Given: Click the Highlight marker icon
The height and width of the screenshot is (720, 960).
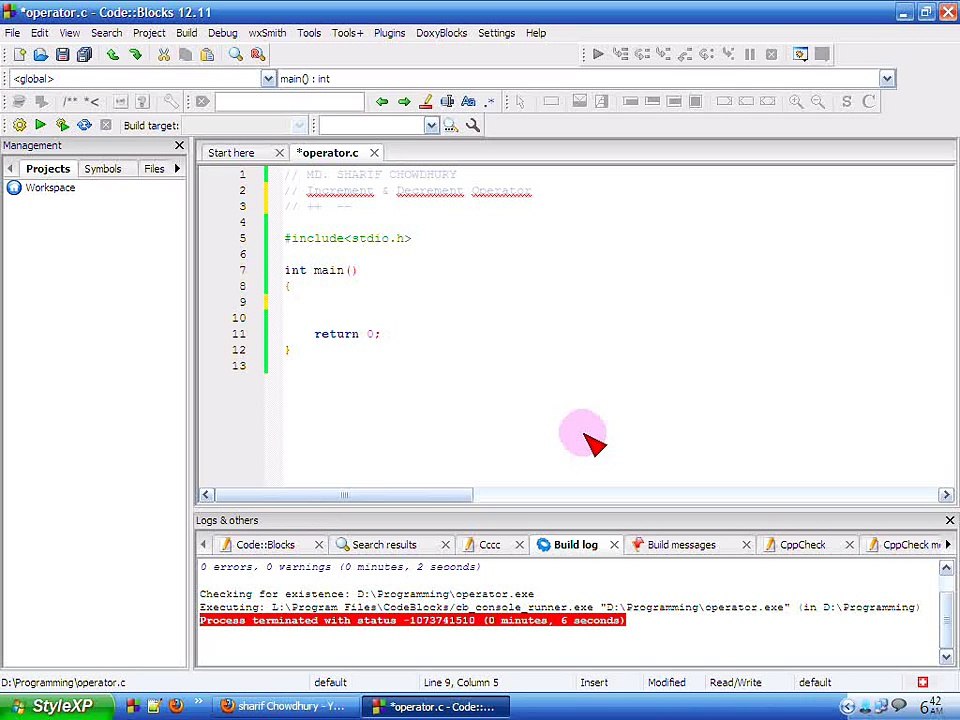Looking at the screenshot, I should pos(426,102).
